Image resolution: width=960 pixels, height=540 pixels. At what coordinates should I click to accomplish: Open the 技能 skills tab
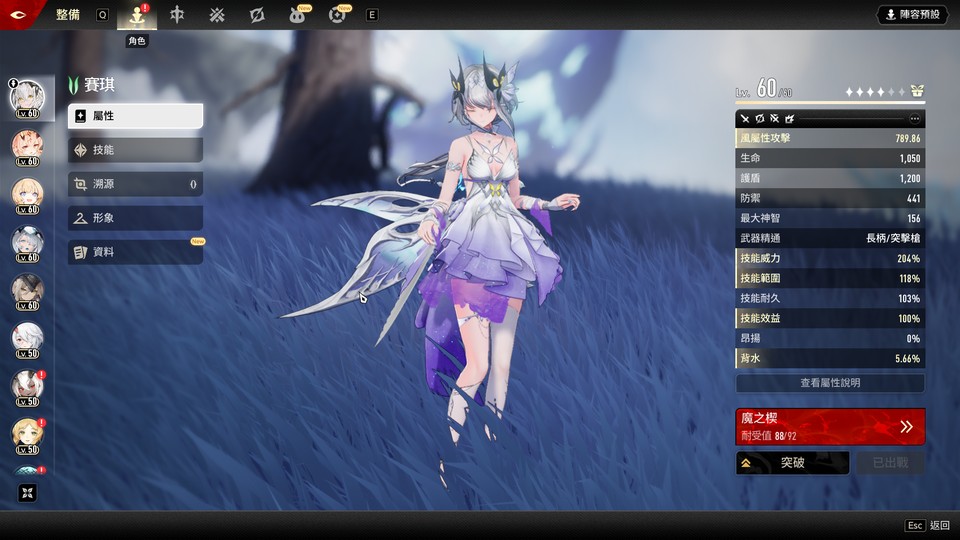pyautogui.click(x=135, y=150)
